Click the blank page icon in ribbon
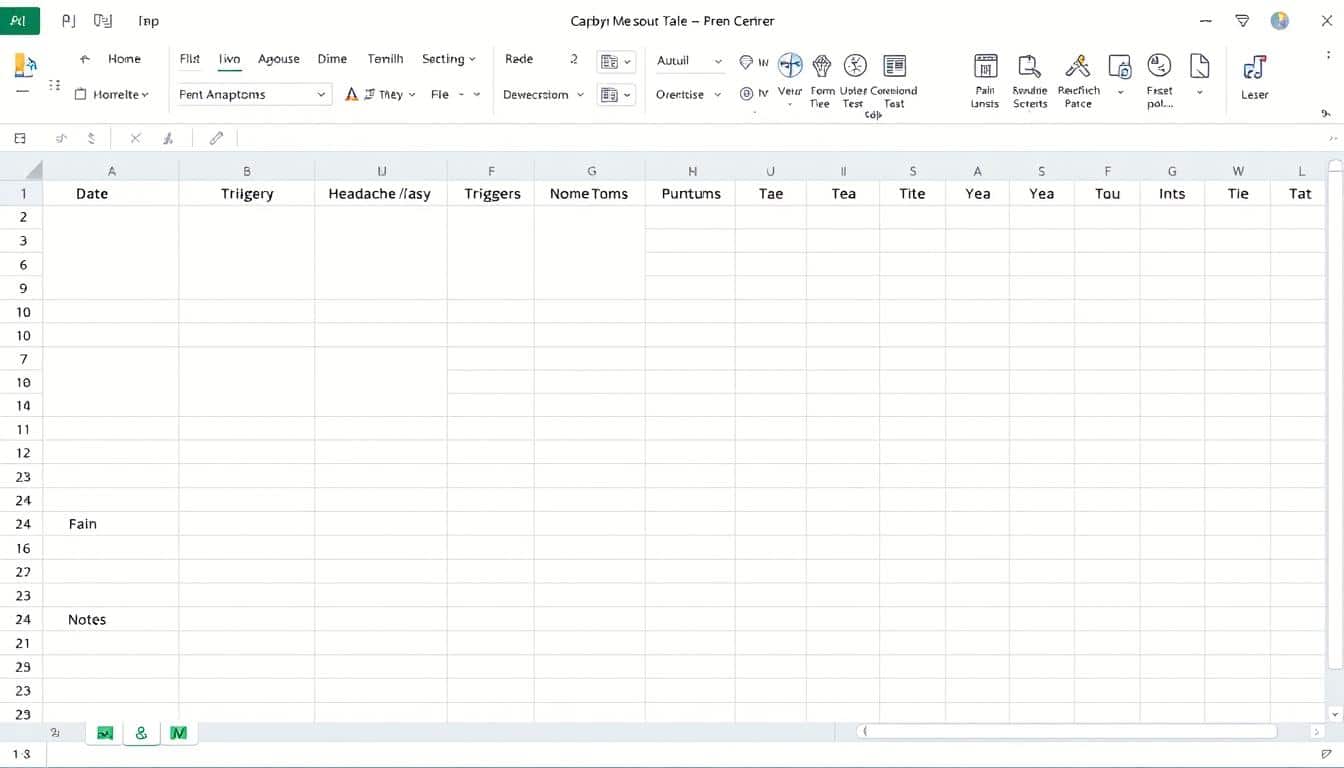Image resolution: width=1344 pixels, height=768 pixels. [1200, 66]
